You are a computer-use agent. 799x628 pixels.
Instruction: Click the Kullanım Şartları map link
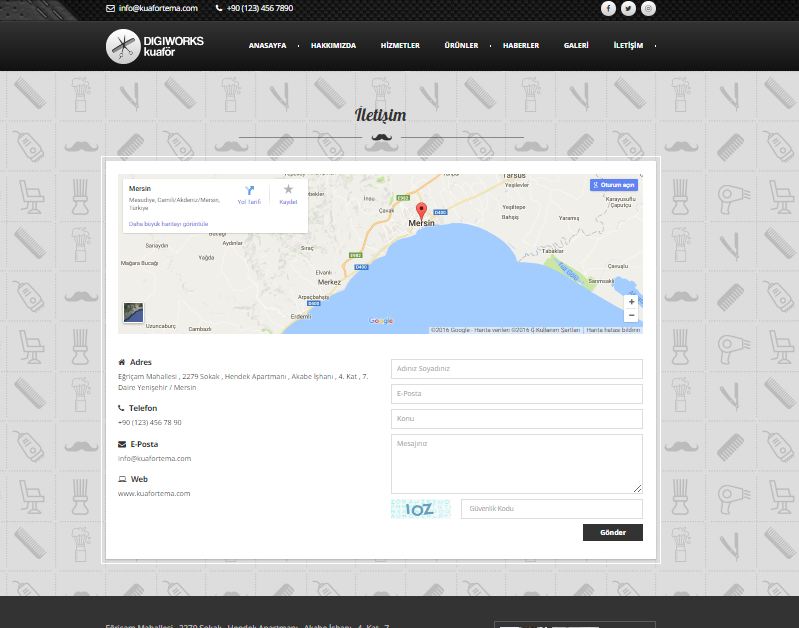tap(558, 330)
